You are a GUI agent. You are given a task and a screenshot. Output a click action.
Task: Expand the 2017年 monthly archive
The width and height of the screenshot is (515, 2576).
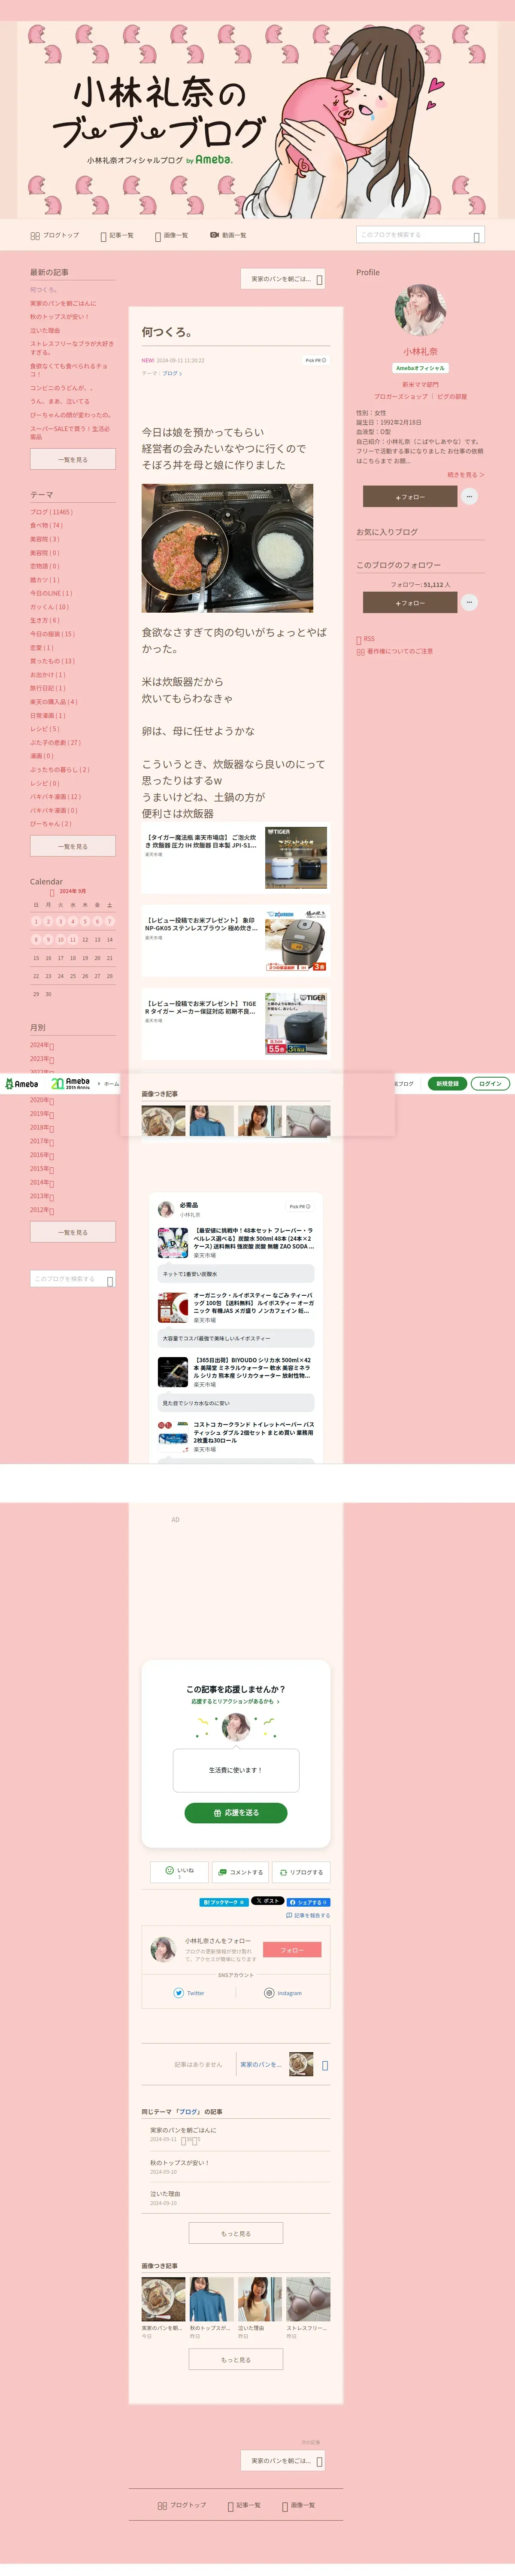point(42,1141)
